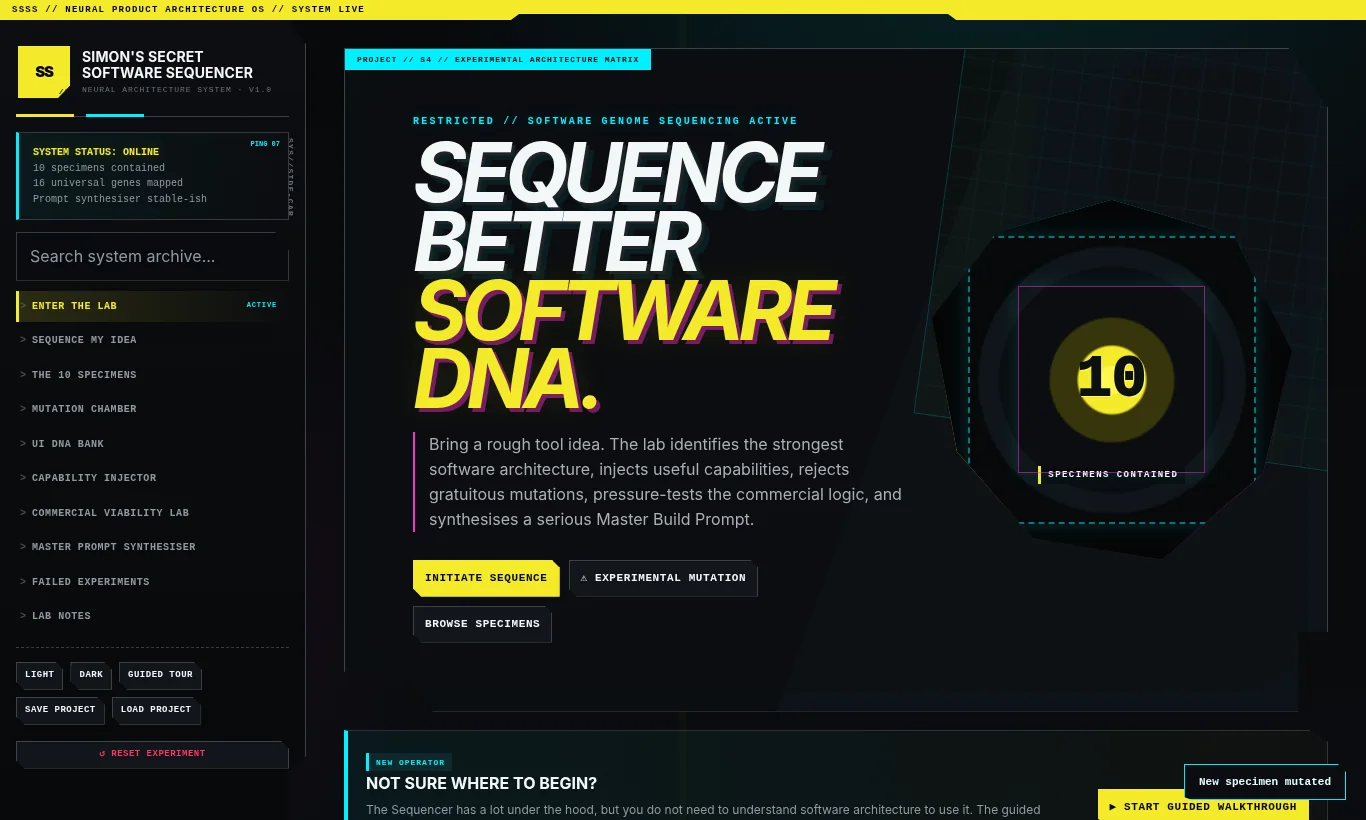Open the Enter the Lab menu item
This screenshot has height=820, width=1366.
click(152, 306)
